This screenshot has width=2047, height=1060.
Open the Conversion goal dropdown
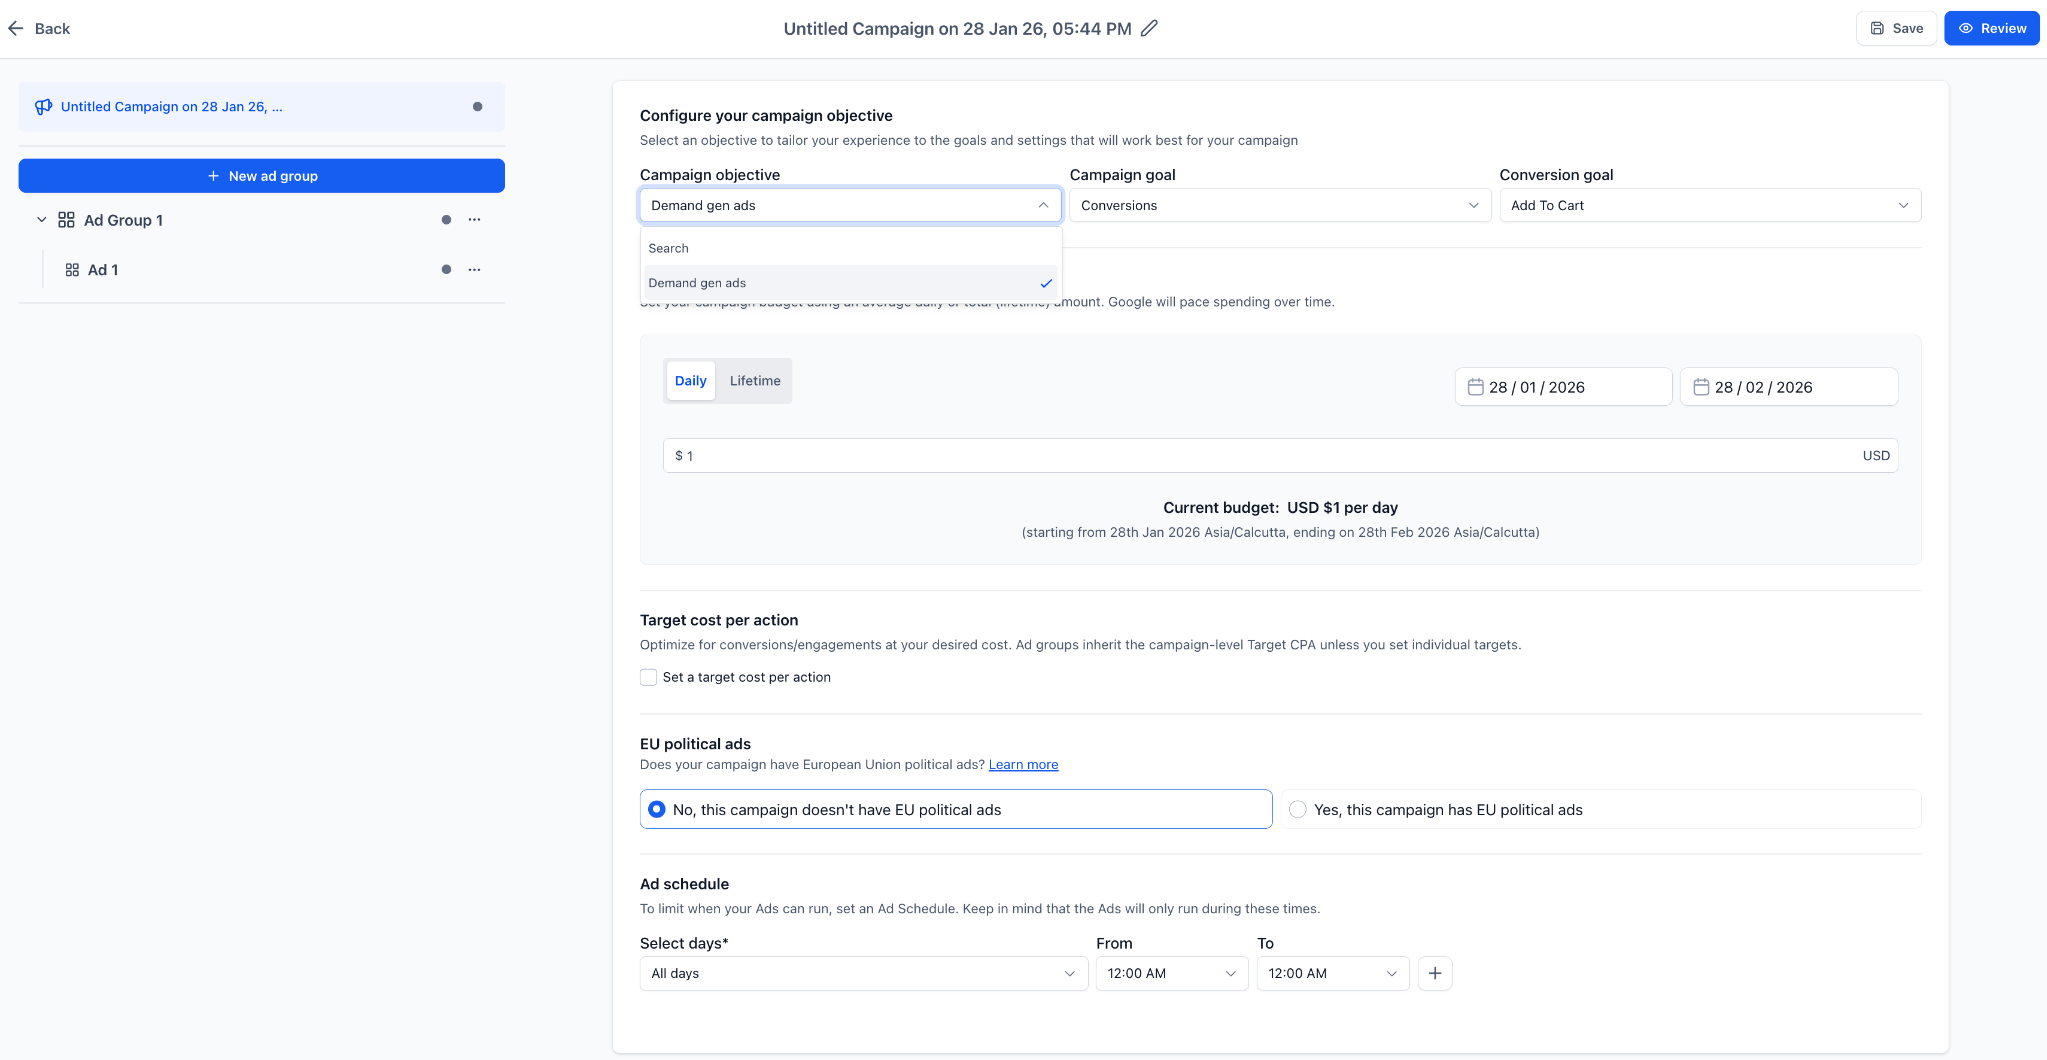coord(1709,205)
